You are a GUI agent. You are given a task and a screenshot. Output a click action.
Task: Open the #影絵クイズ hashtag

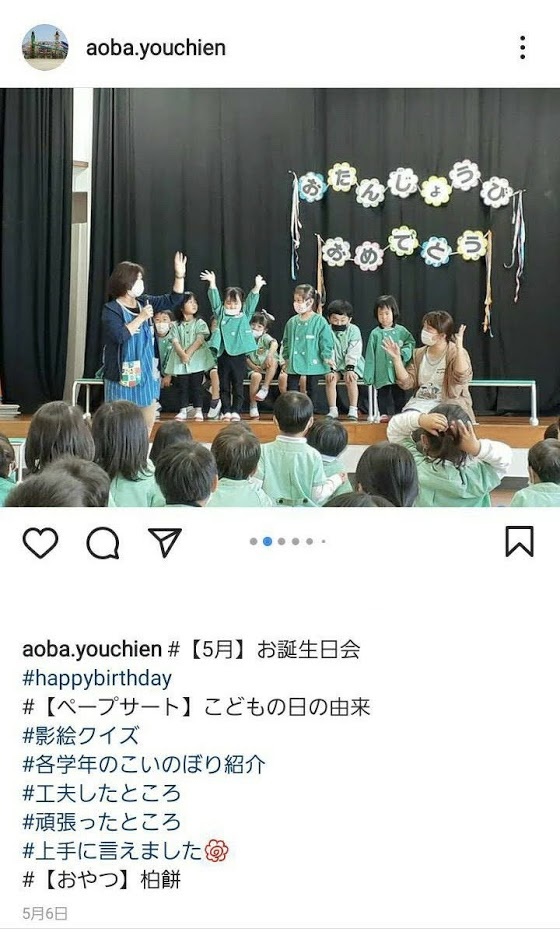(x=81, y=736)
